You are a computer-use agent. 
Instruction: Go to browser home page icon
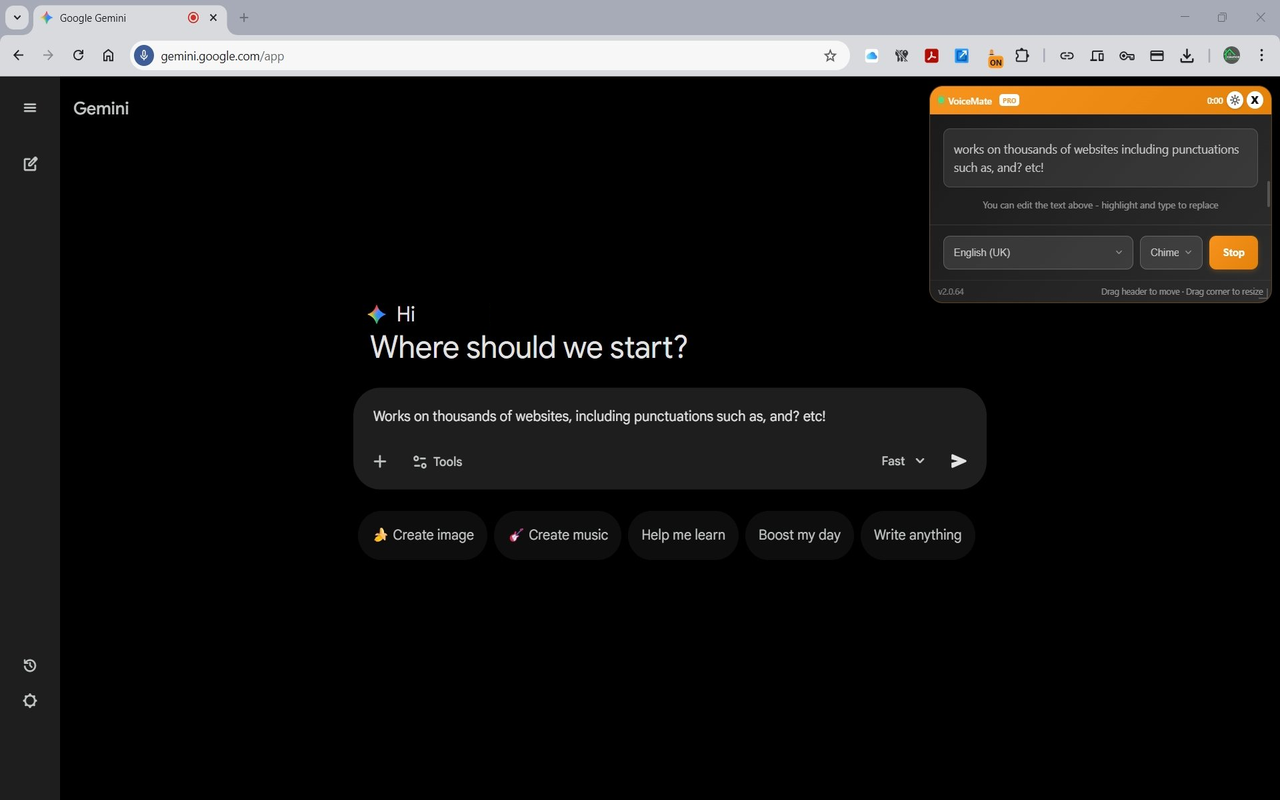[x=108, y=56]
